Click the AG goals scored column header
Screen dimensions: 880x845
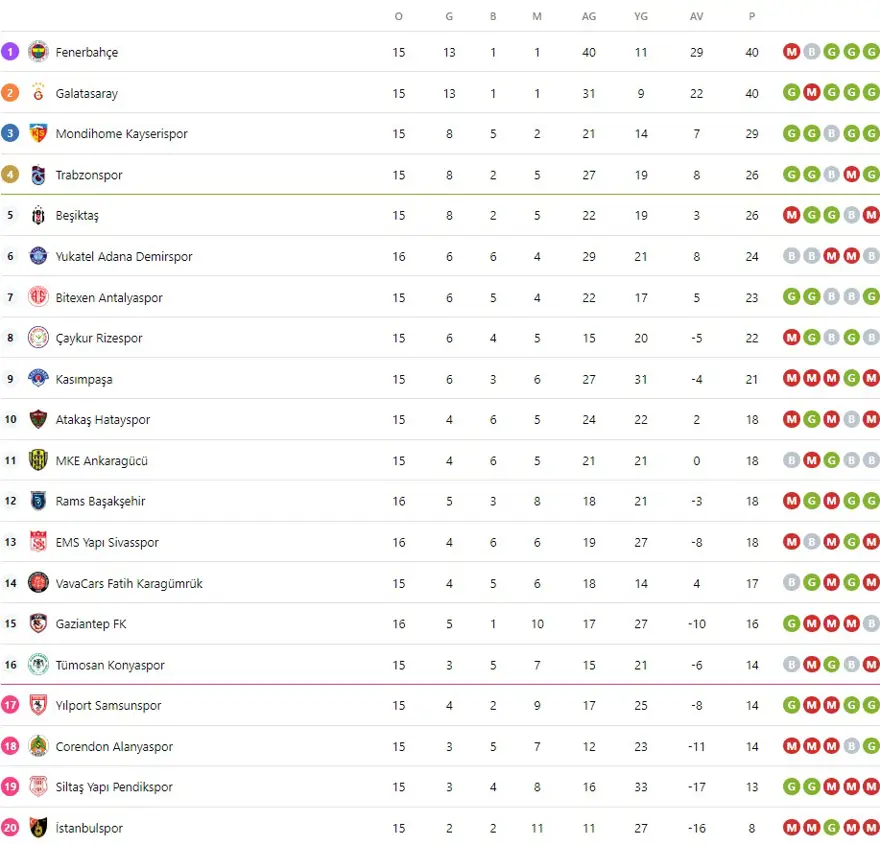tap(589, 16)
